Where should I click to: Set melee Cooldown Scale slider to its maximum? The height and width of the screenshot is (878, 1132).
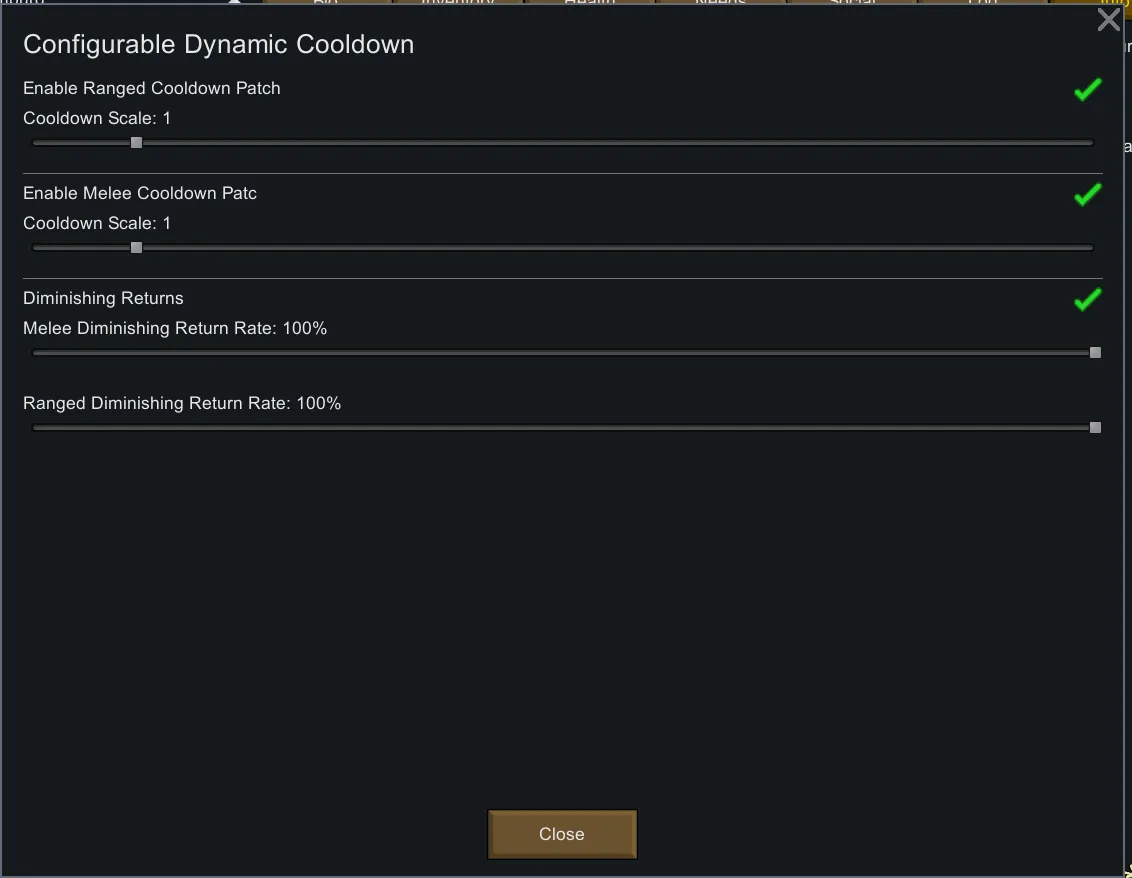pos(1092,247)
